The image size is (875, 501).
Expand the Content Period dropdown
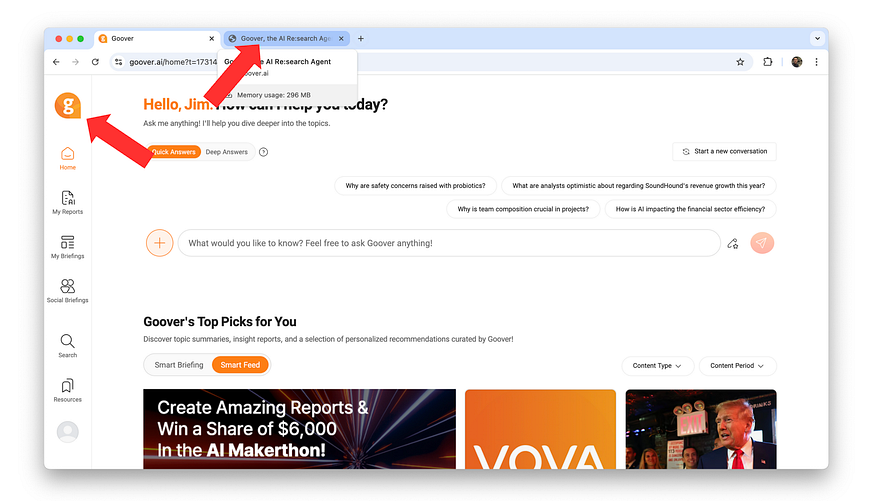coord(737,366)
